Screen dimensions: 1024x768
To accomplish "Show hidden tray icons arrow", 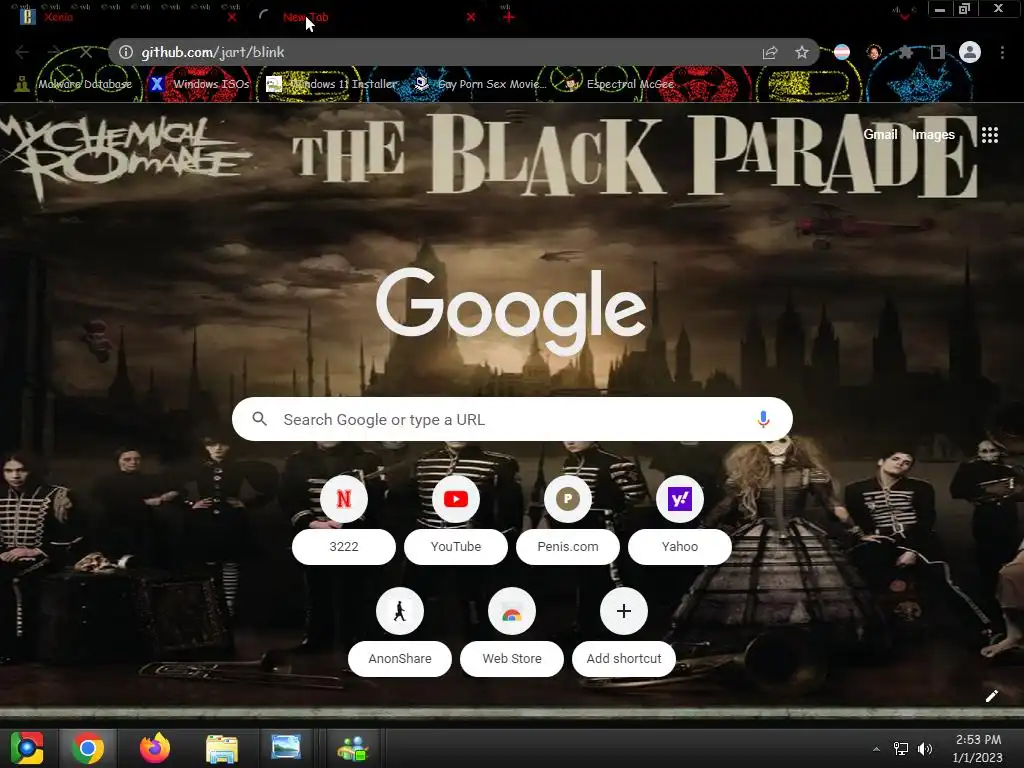I will coord(876,749).
